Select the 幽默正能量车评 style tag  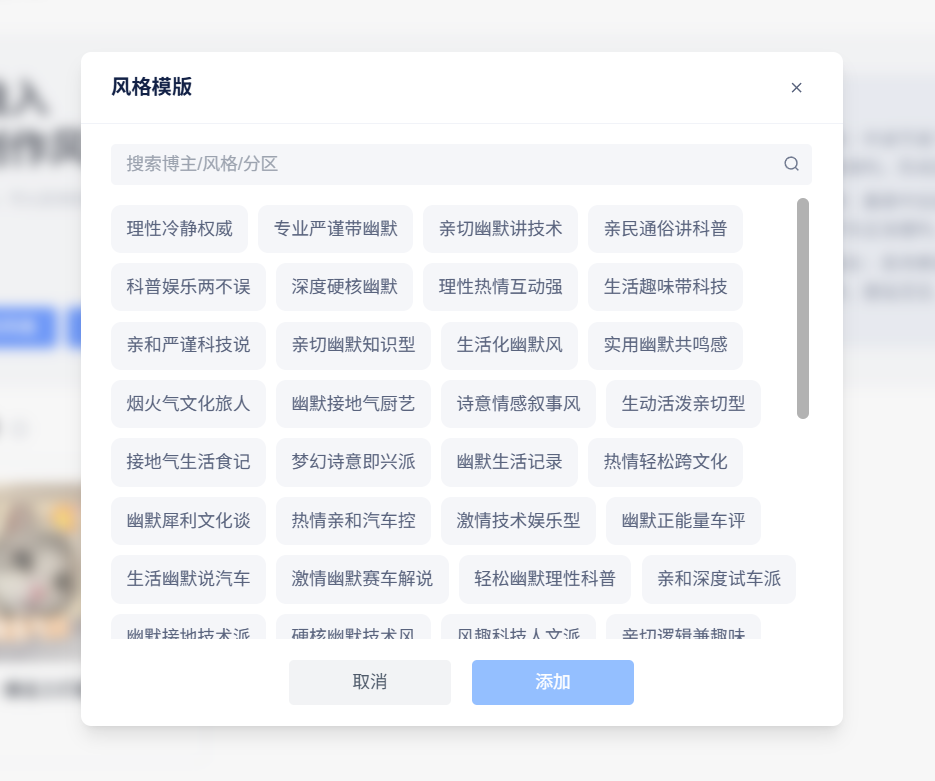[x=683, y=521]
